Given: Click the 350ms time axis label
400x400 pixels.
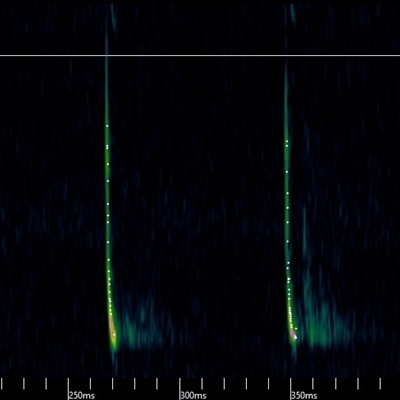Looking at the screenshot, I should click(304, 396).
